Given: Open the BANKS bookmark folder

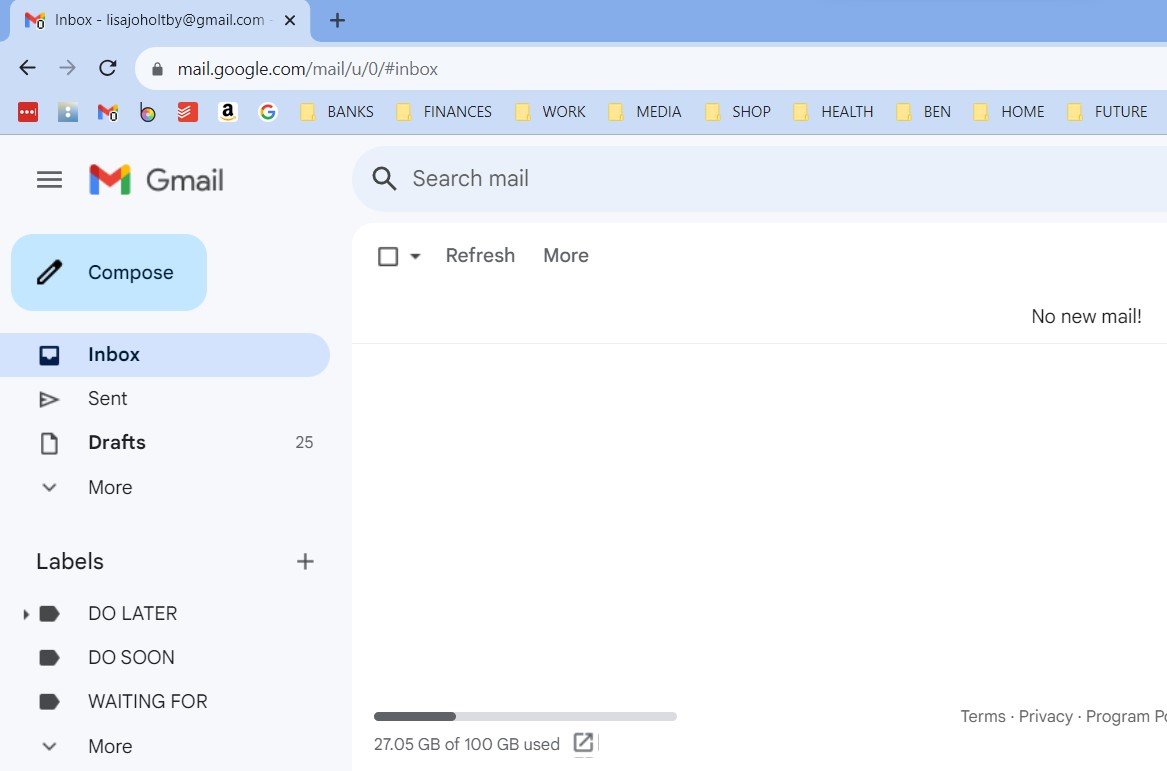Looking at the screenshot, I should point(336,112).
